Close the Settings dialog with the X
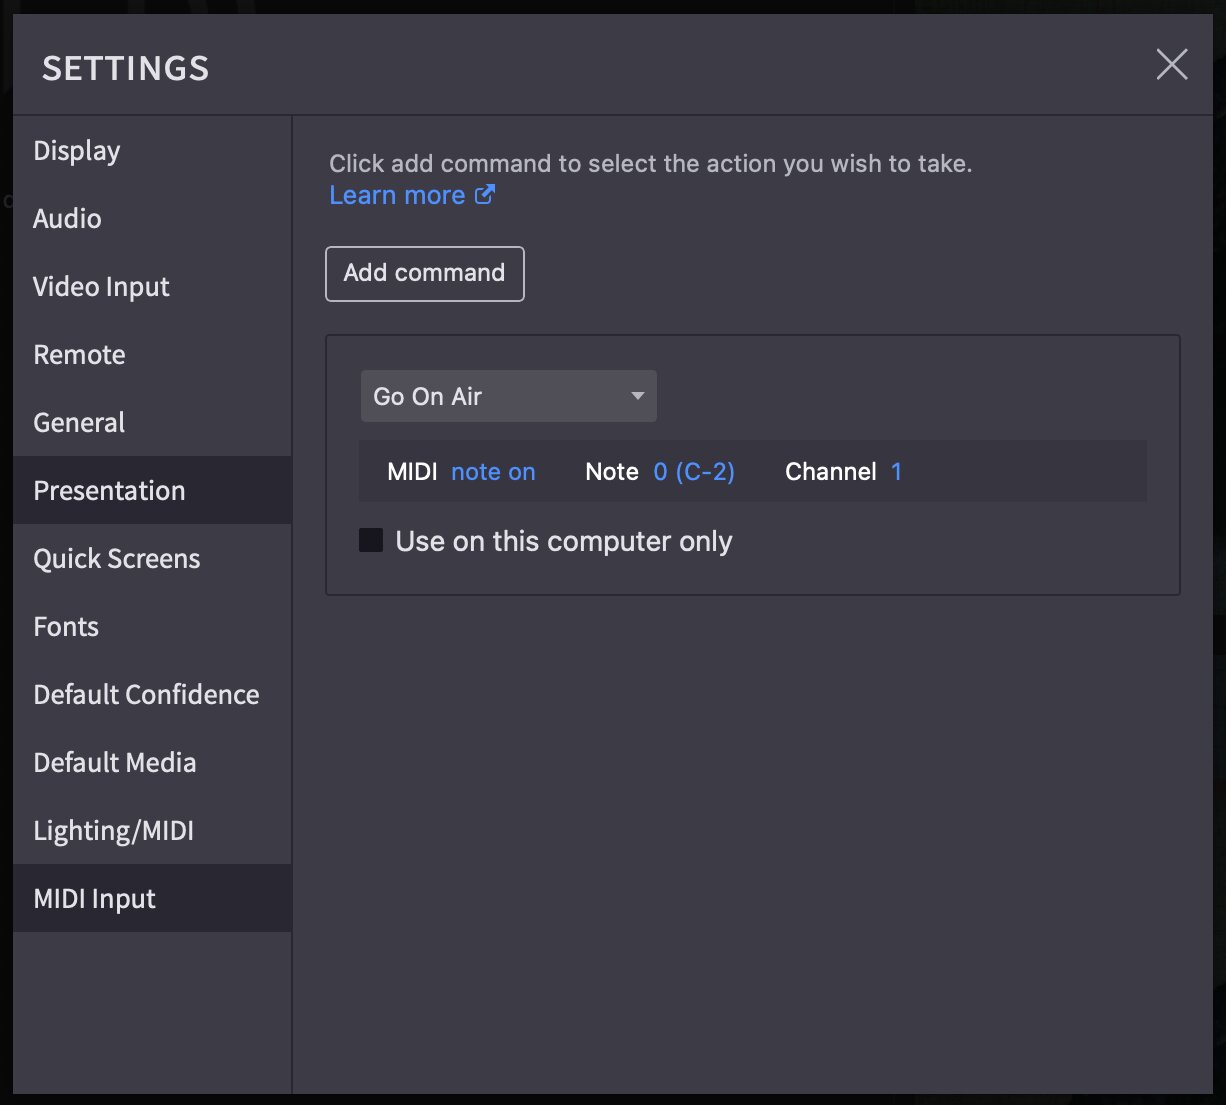 click(x=1172, y=65)
